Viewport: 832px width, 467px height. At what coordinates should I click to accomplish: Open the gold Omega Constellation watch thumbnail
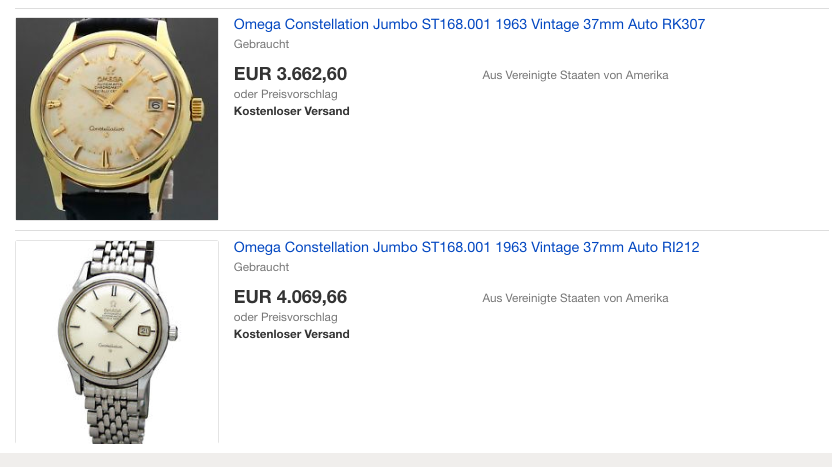pyautogui.click(x=116, y=119)
